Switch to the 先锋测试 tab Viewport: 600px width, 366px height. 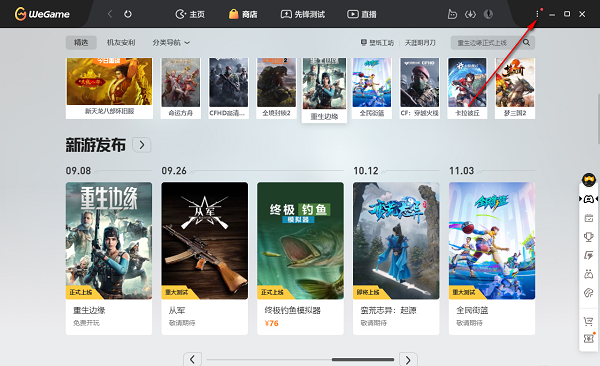(x=303, y=14)
